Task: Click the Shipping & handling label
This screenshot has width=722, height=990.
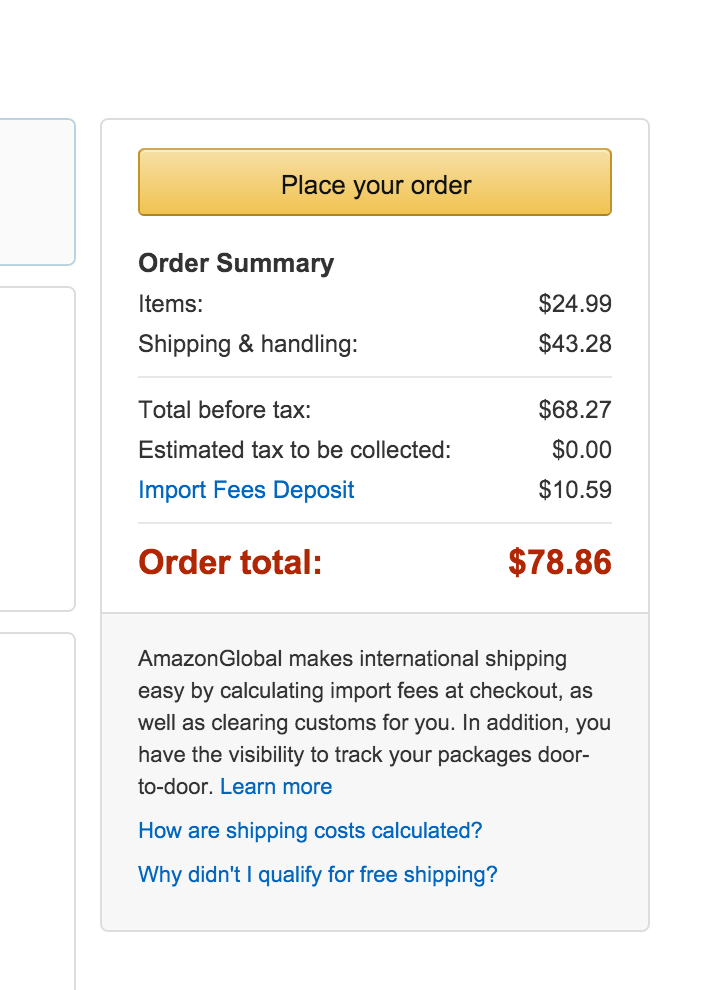Action: pos(248,345)
